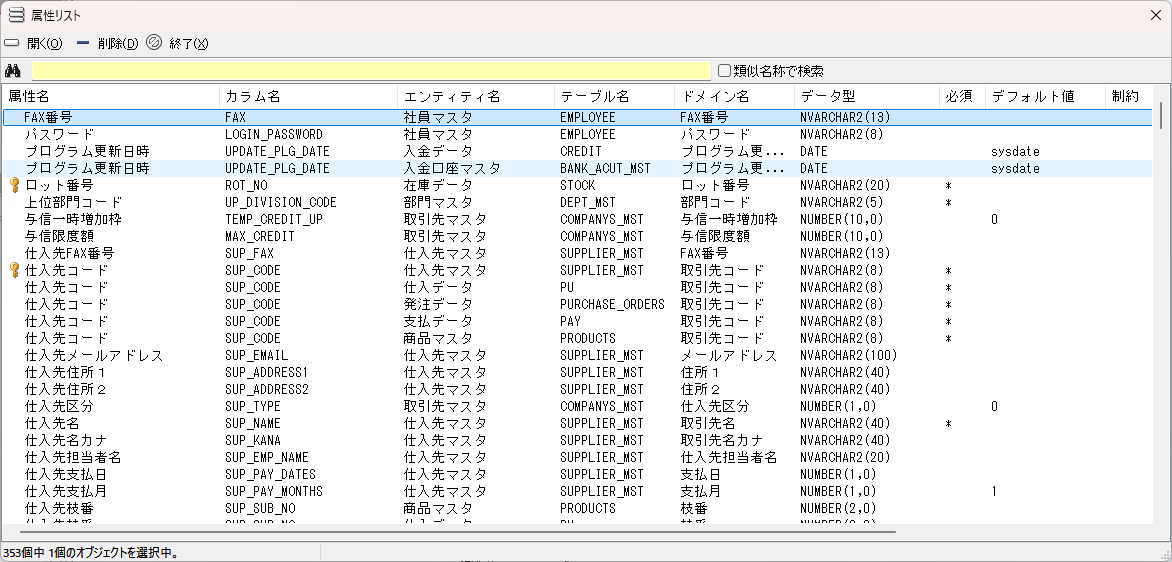Focus the yellow search input field
Screen dimensions: 1172x562
(x=371, y=71)
